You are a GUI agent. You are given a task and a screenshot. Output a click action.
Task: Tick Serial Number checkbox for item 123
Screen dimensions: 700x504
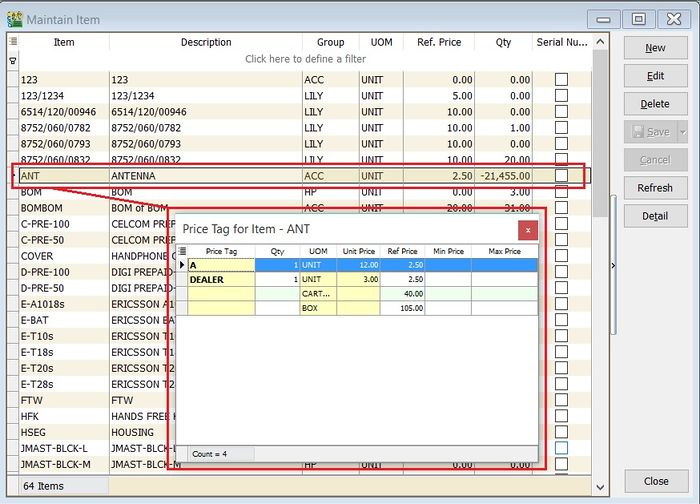tap(561, 79)
